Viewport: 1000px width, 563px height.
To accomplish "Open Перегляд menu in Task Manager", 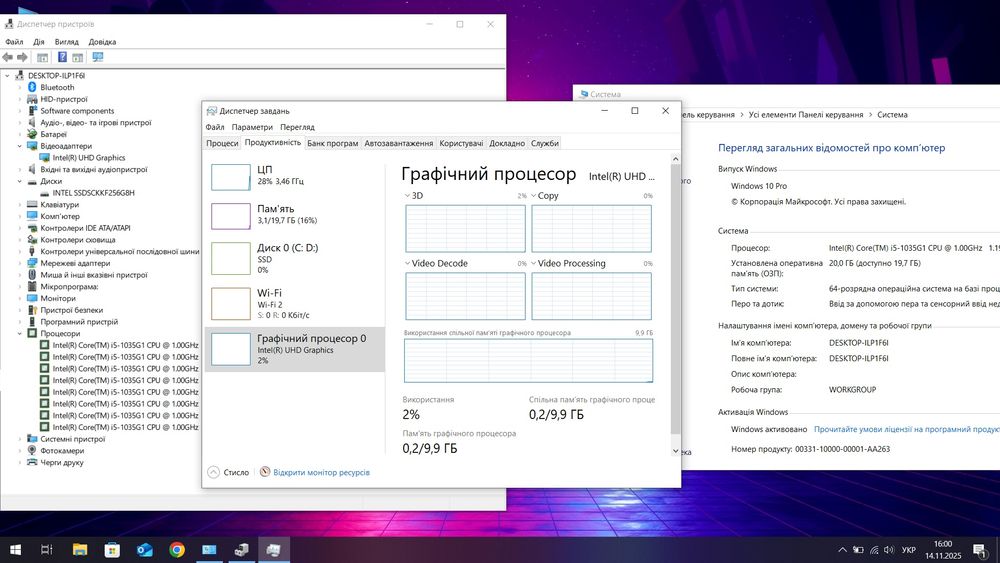I will [297, 127].
